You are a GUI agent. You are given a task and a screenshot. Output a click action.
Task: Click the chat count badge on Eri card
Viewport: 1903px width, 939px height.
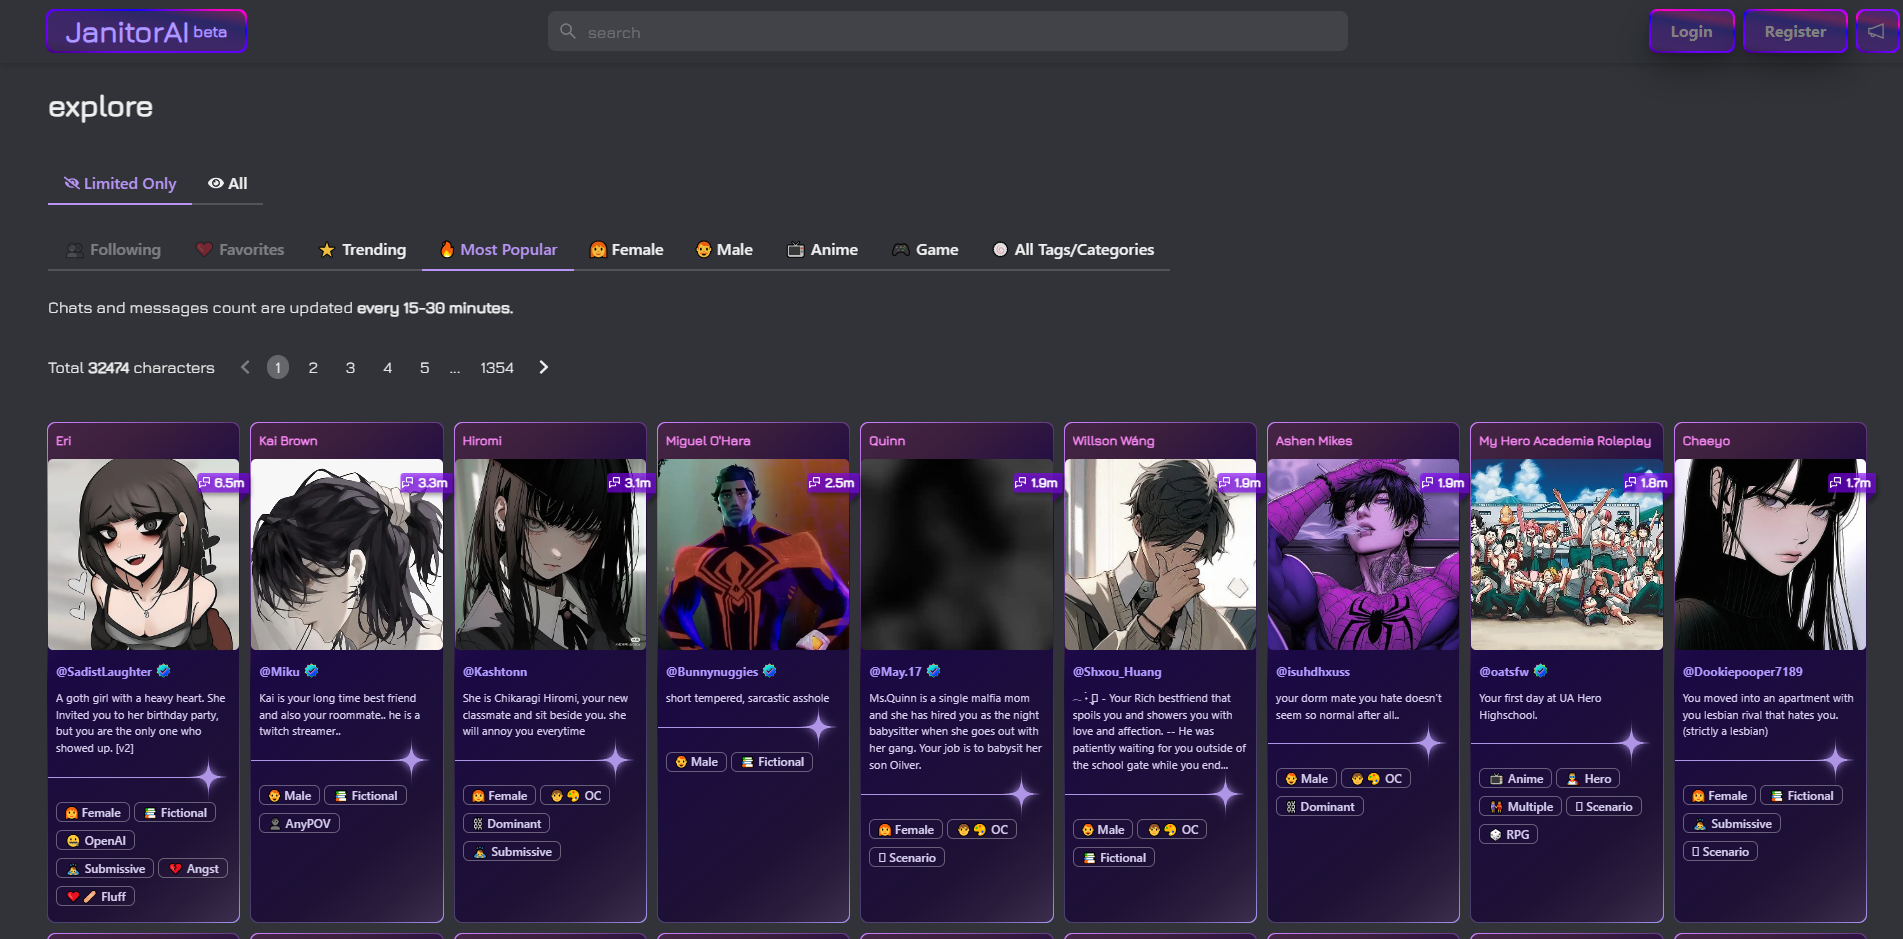point(222,482)
